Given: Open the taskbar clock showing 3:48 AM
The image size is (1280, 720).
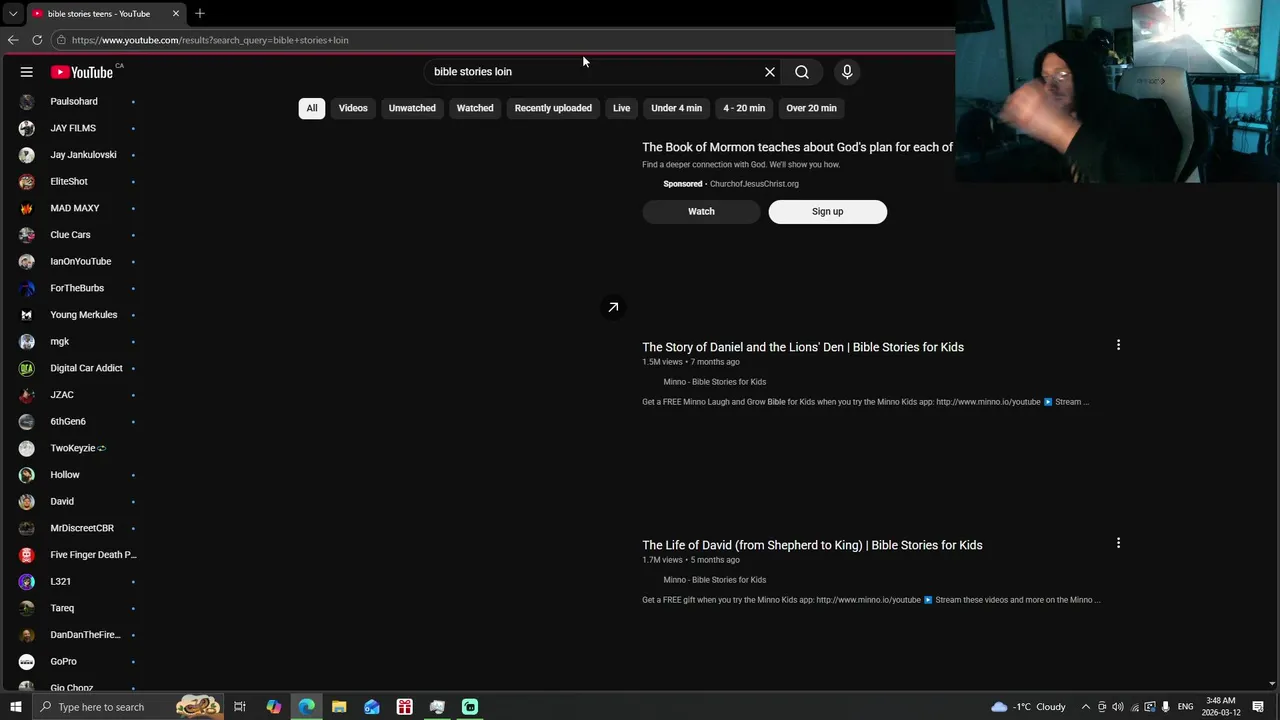Looking at the screenshot, I should pos(1221,707).
